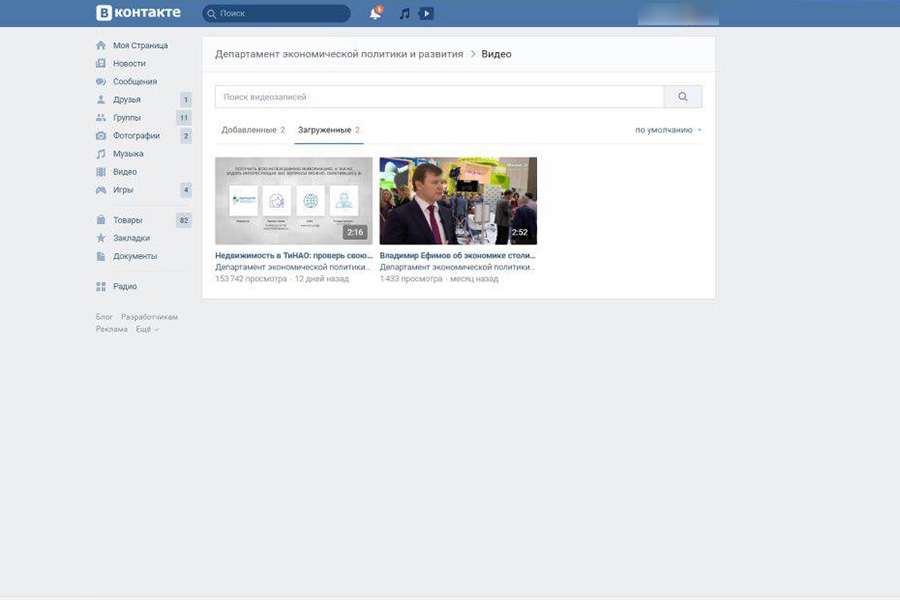Open Товары in the sidebar menu
The width and height of the screenshot is (900, 600).
click(127, 220)
